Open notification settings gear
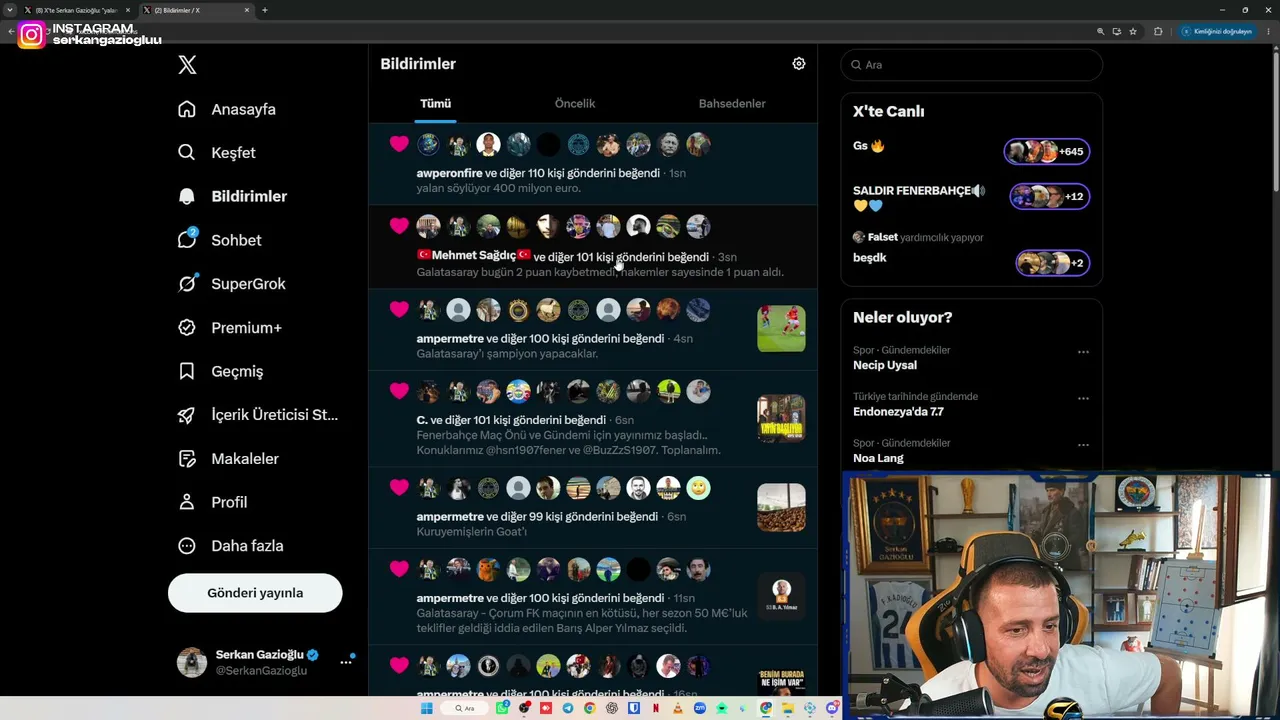 click(x=799, y=64)
